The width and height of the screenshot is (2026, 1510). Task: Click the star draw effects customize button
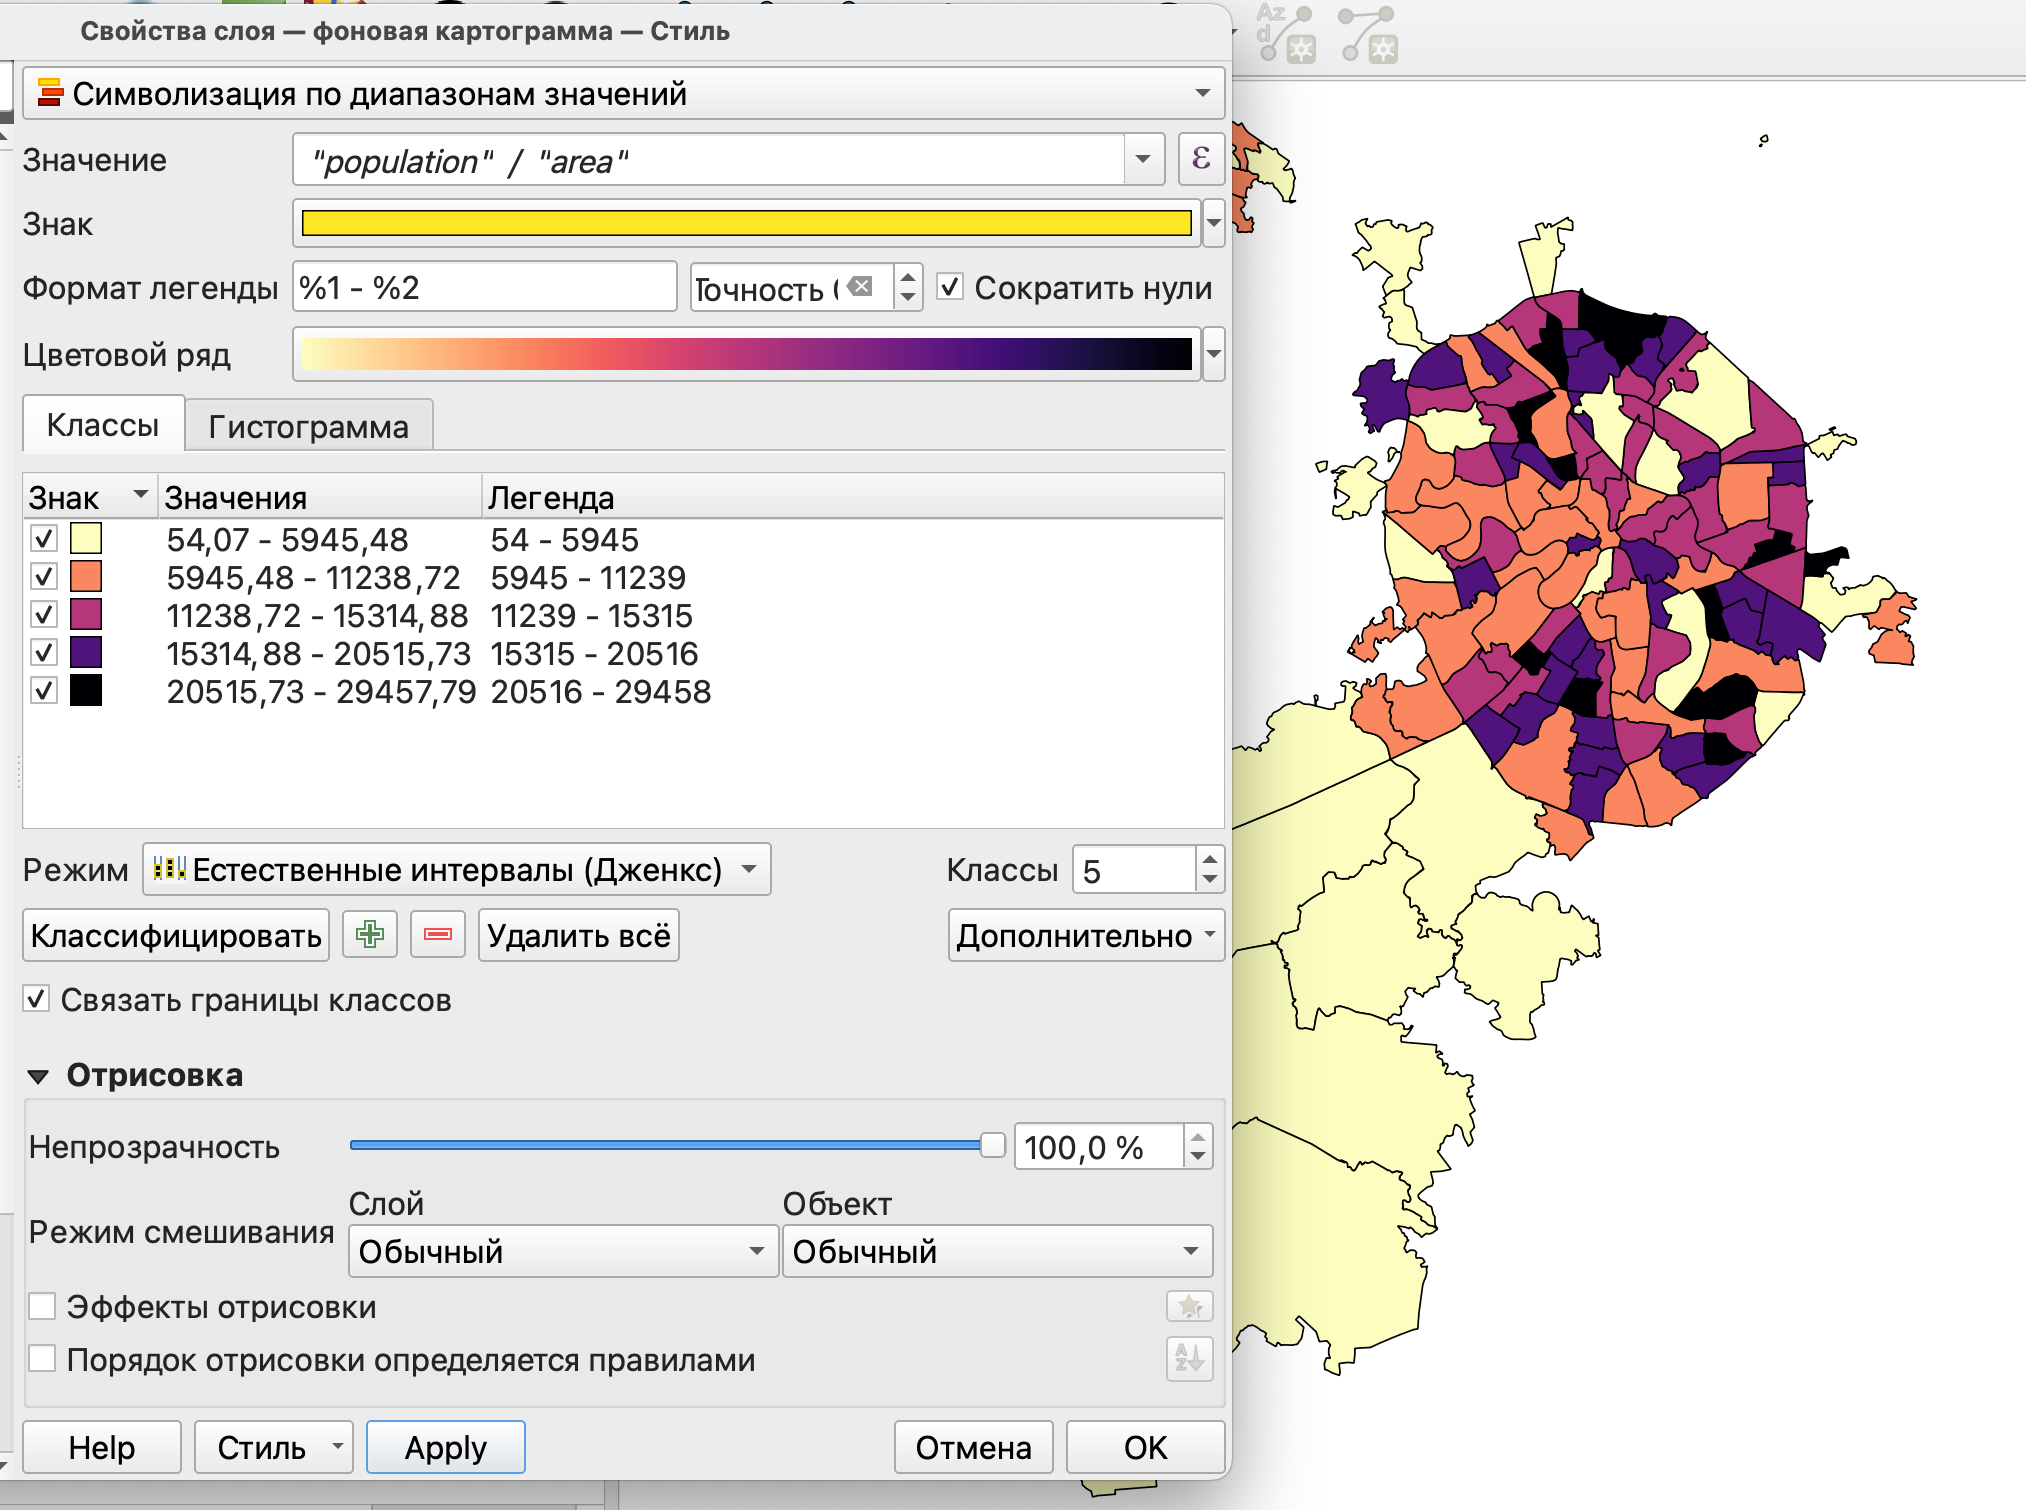1189,1306
